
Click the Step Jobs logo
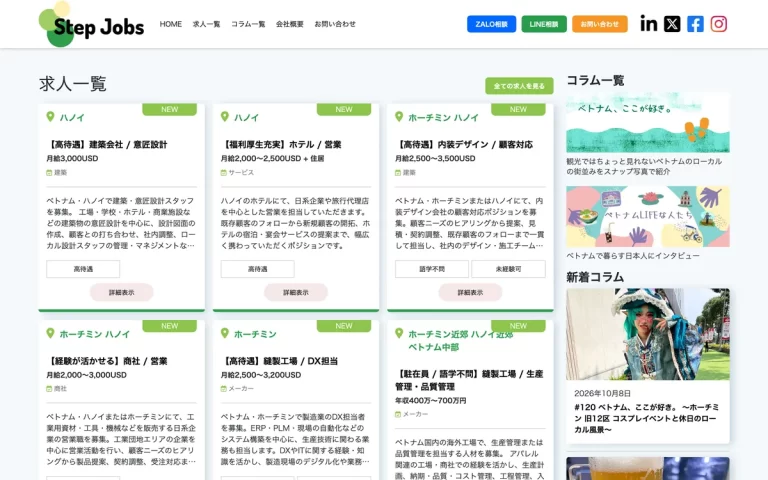(92, 24)
